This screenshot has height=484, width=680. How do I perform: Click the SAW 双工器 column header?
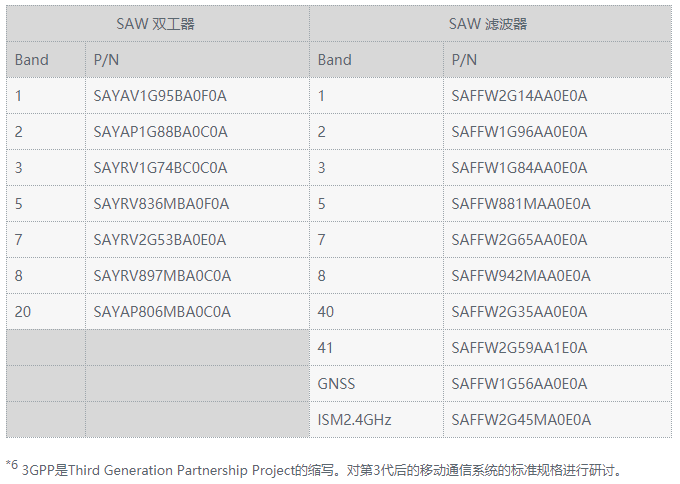157,24
